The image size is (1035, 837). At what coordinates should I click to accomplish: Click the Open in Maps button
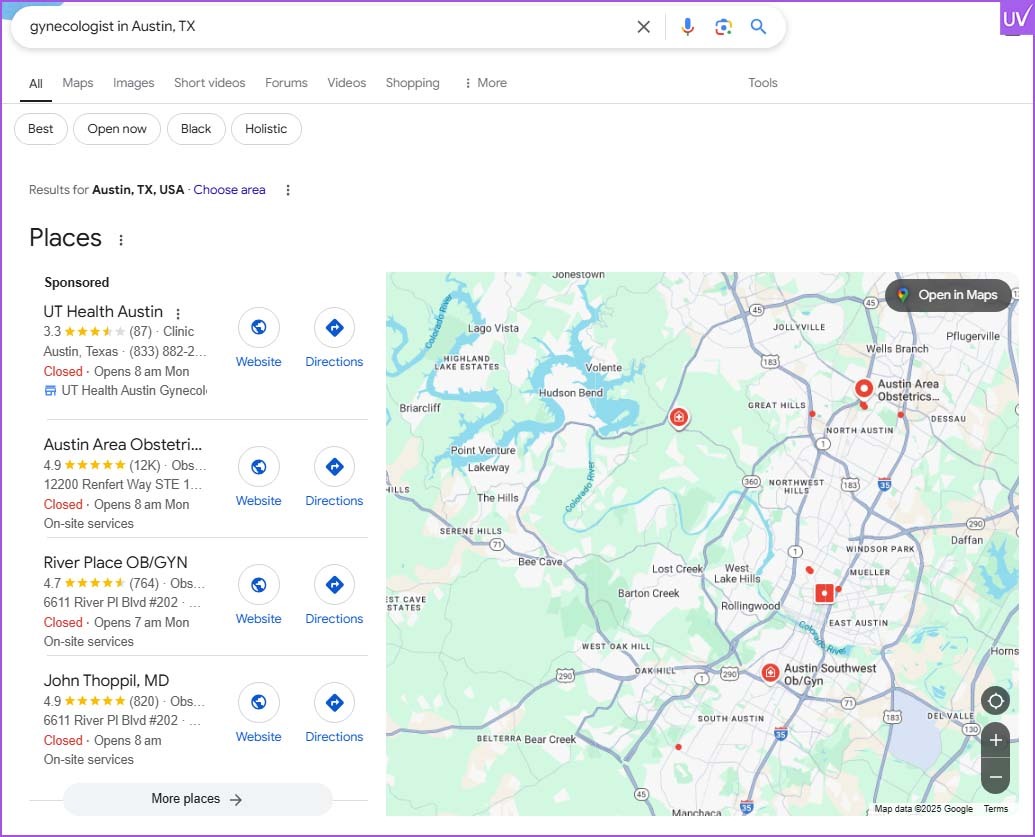tap(949, 295)
